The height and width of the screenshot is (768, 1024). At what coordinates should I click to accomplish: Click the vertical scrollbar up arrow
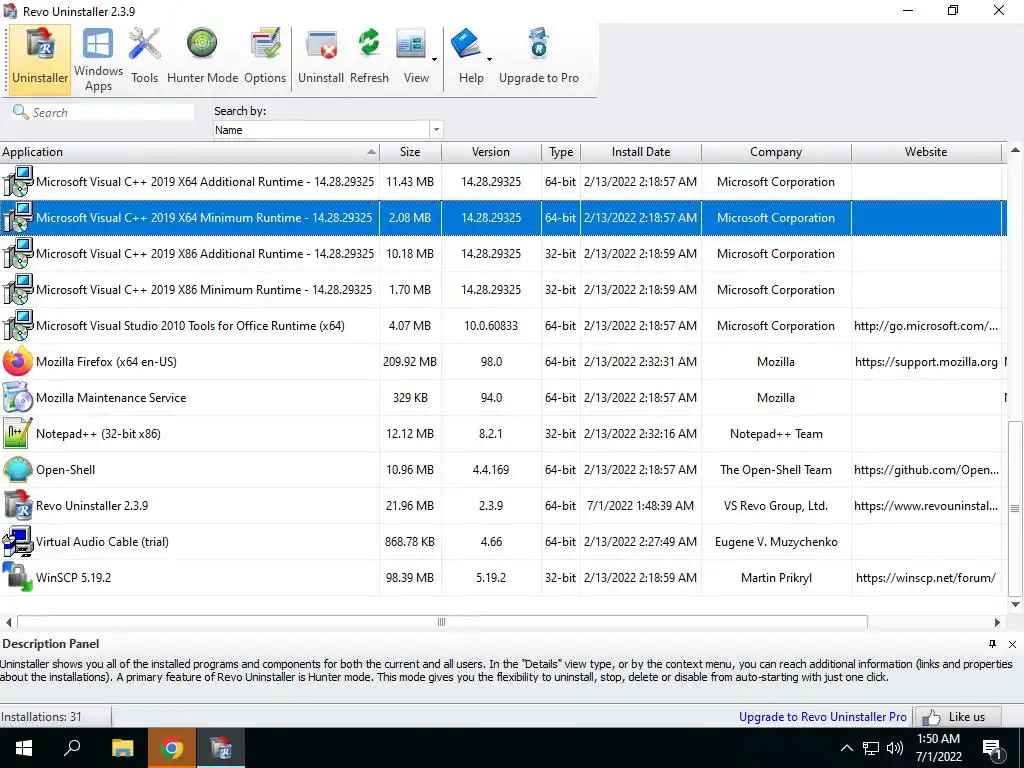(1015, 150)
